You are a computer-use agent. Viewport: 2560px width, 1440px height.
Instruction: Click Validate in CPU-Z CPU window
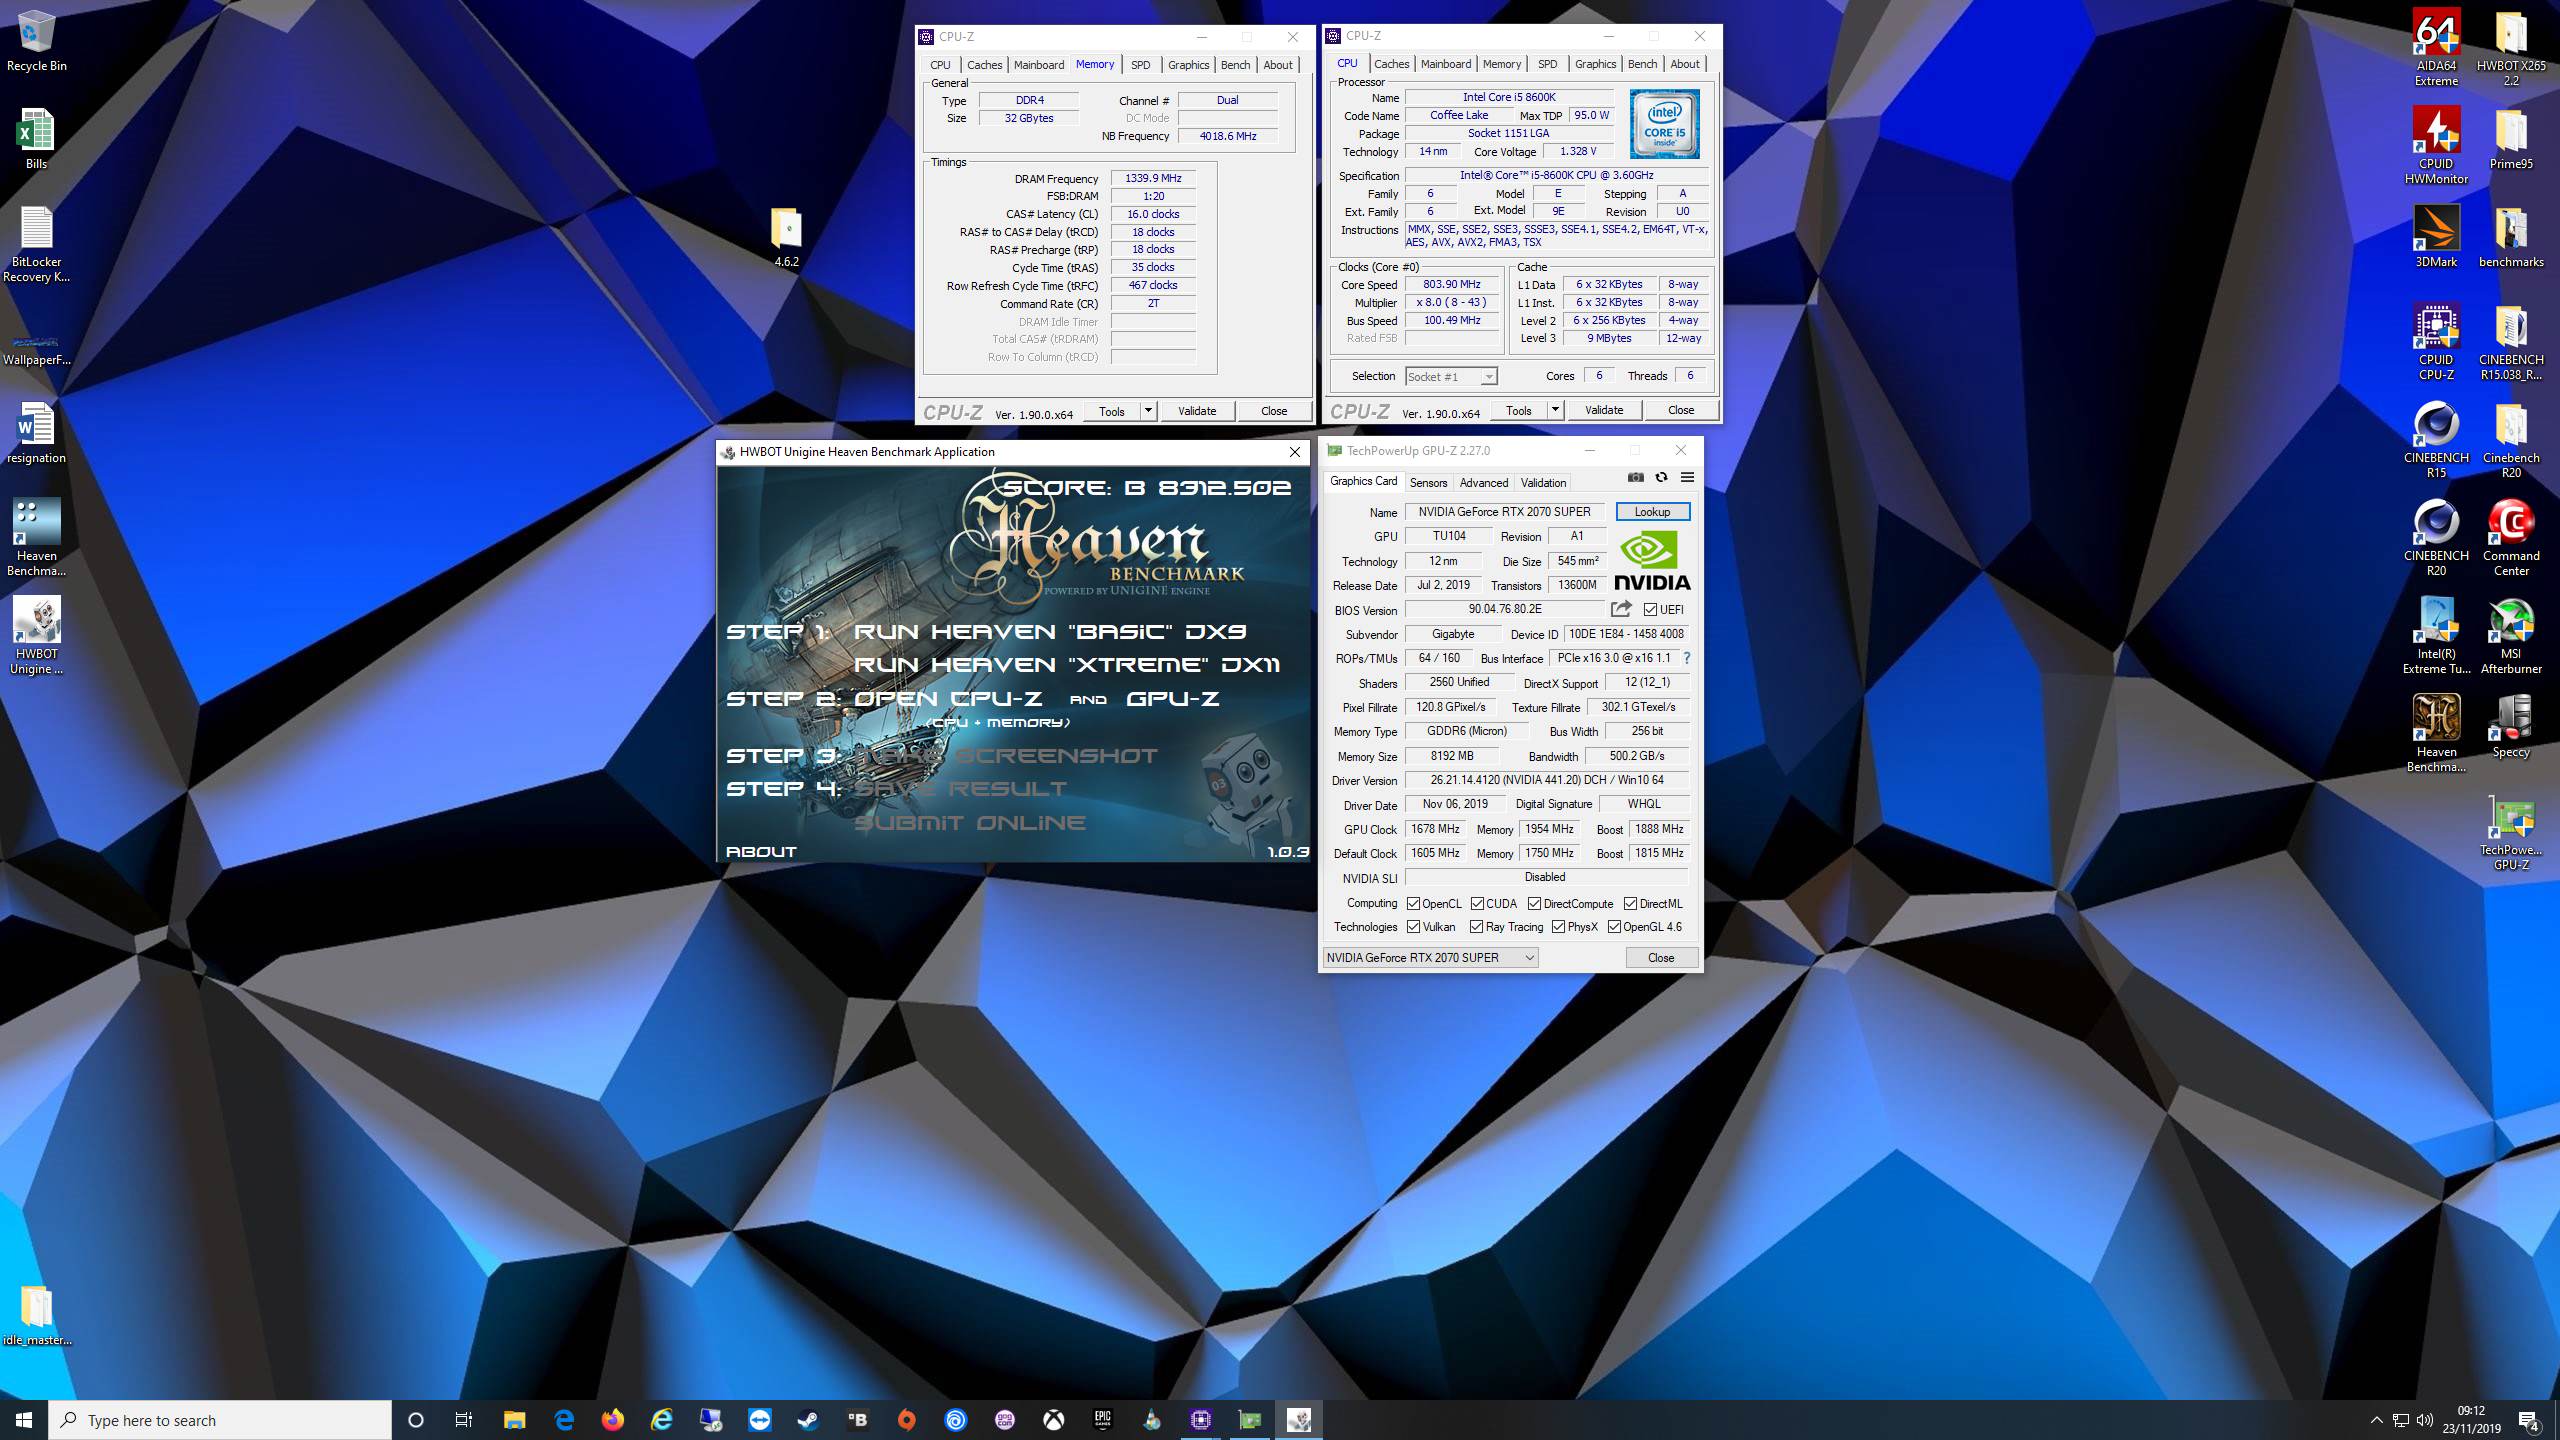1604,410
